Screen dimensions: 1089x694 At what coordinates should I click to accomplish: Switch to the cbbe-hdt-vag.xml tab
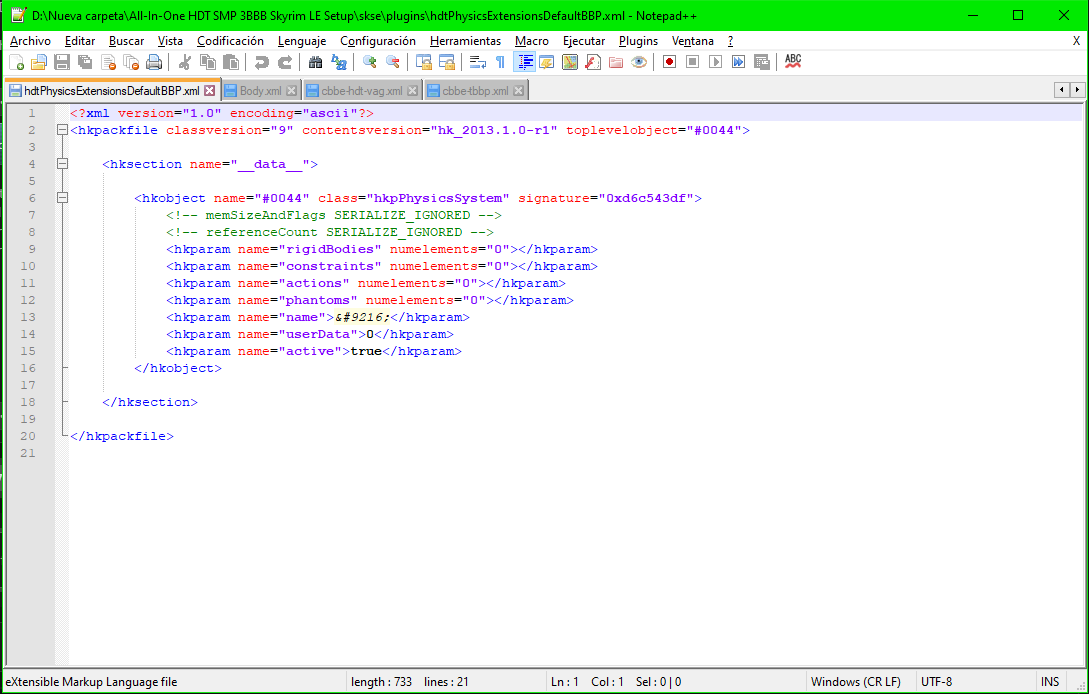[x=362, y=91]
